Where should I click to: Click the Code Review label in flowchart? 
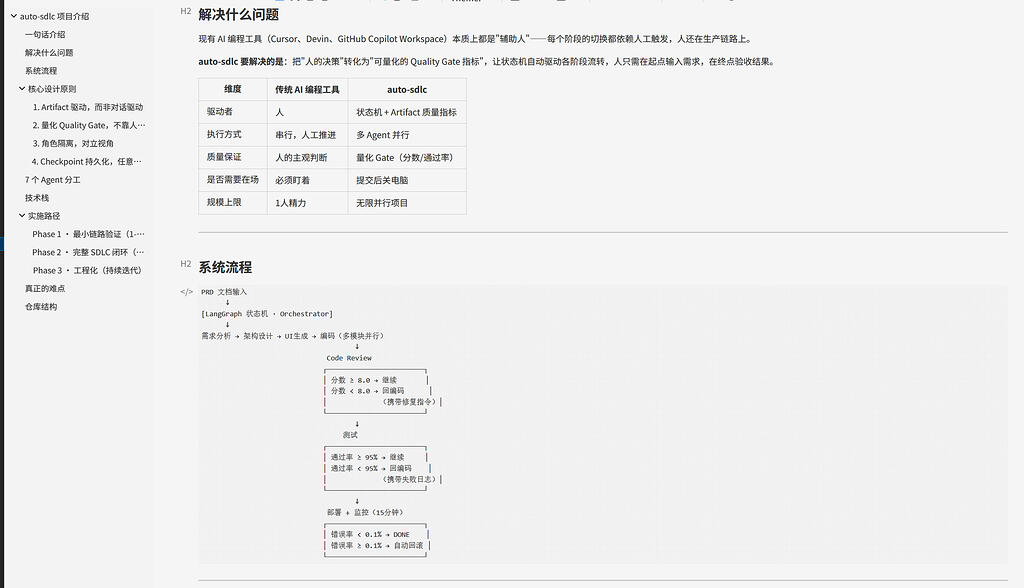point(349,358)
